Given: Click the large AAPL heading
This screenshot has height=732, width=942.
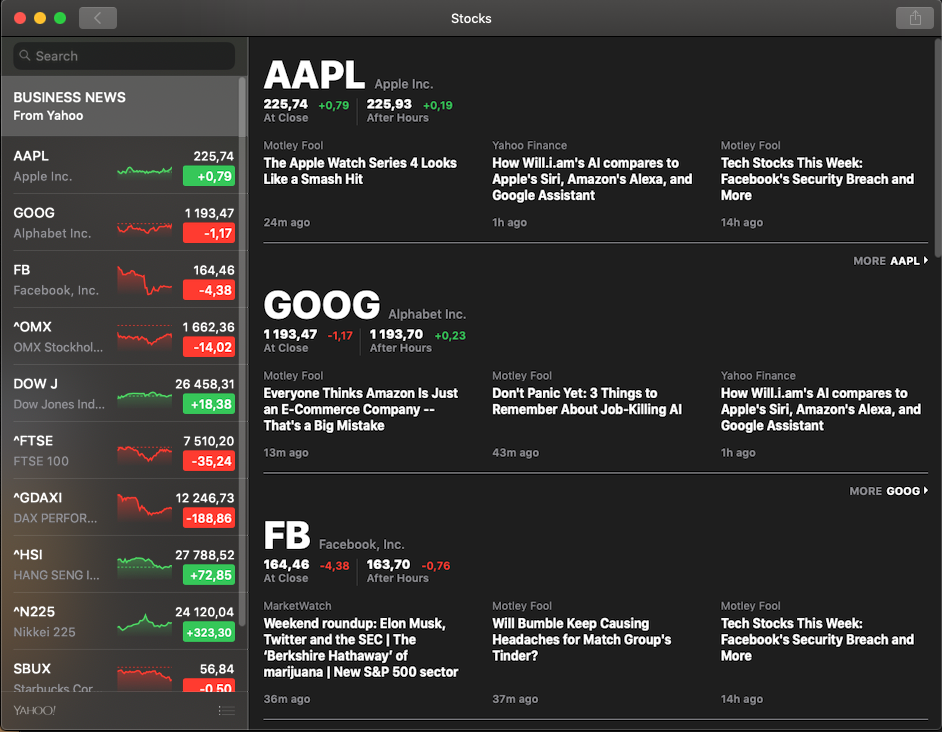Looking at the screenshot, I should (x=314, y=75).
